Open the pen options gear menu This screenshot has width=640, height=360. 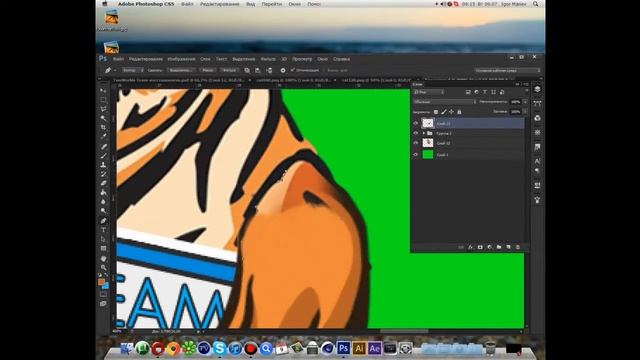(282, 70)
